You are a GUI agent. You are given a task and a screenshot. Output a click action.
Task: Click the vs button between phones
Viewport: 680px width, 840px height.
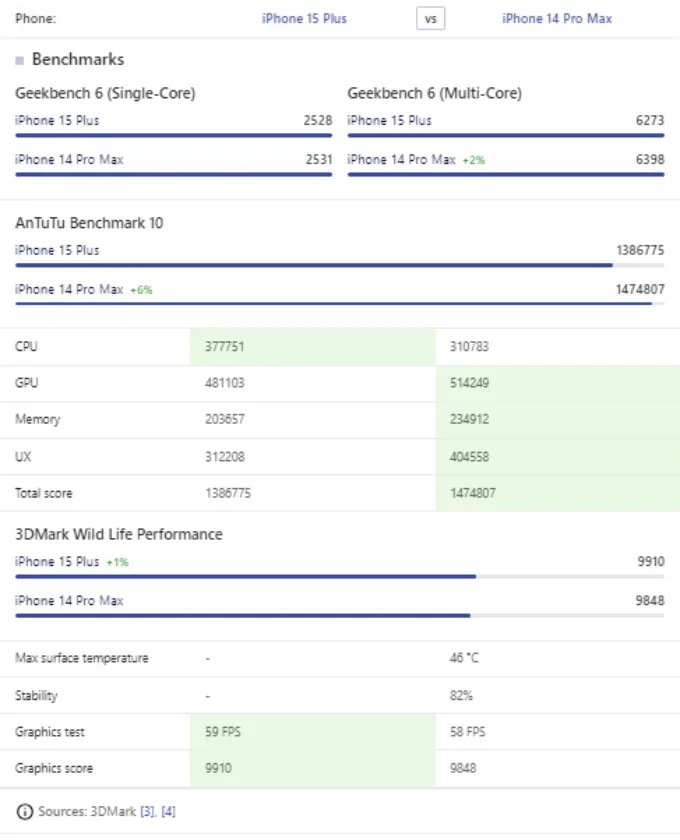(x=430, y=19)
